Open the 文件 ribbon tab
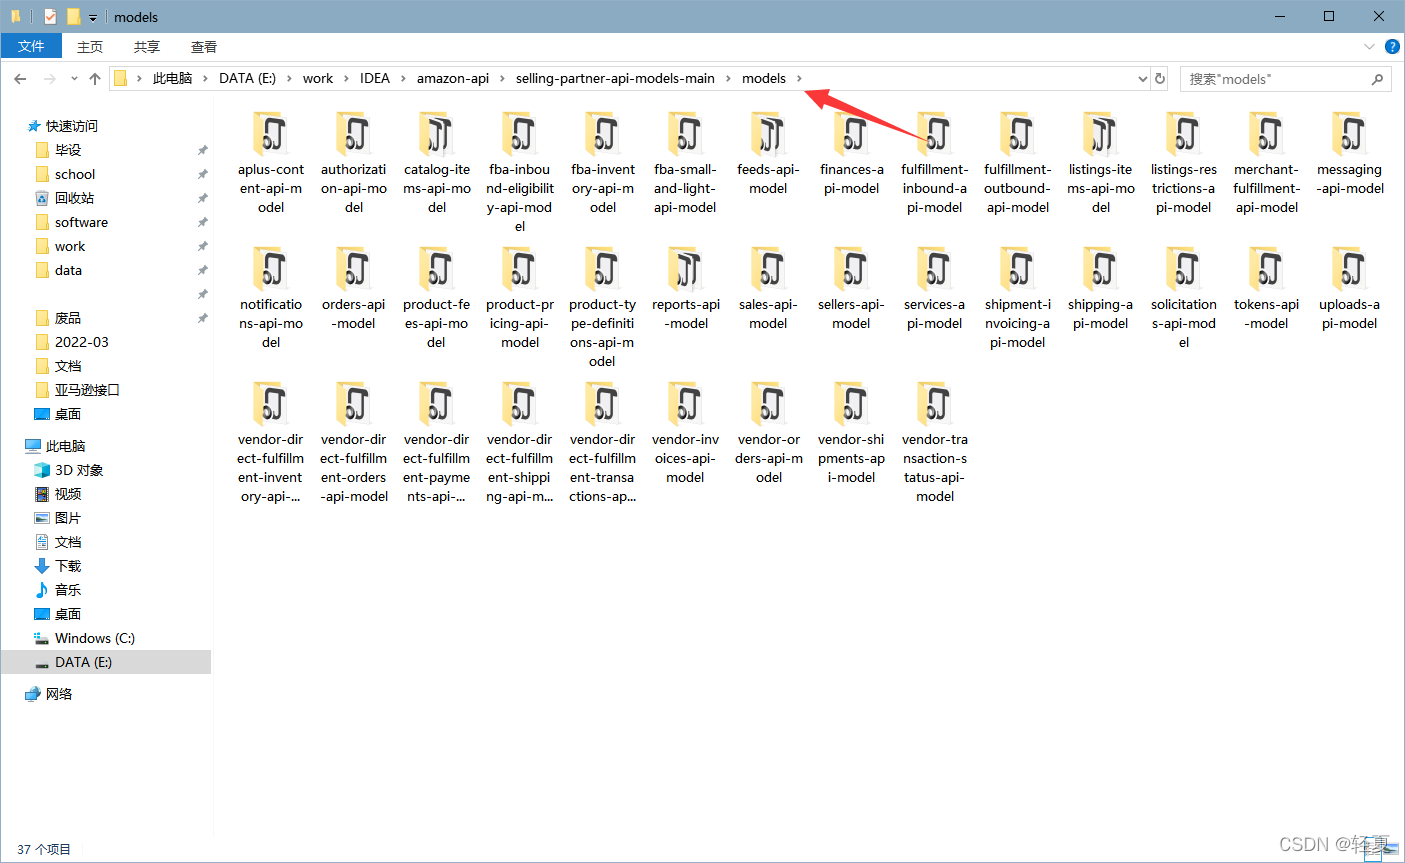 31,46
